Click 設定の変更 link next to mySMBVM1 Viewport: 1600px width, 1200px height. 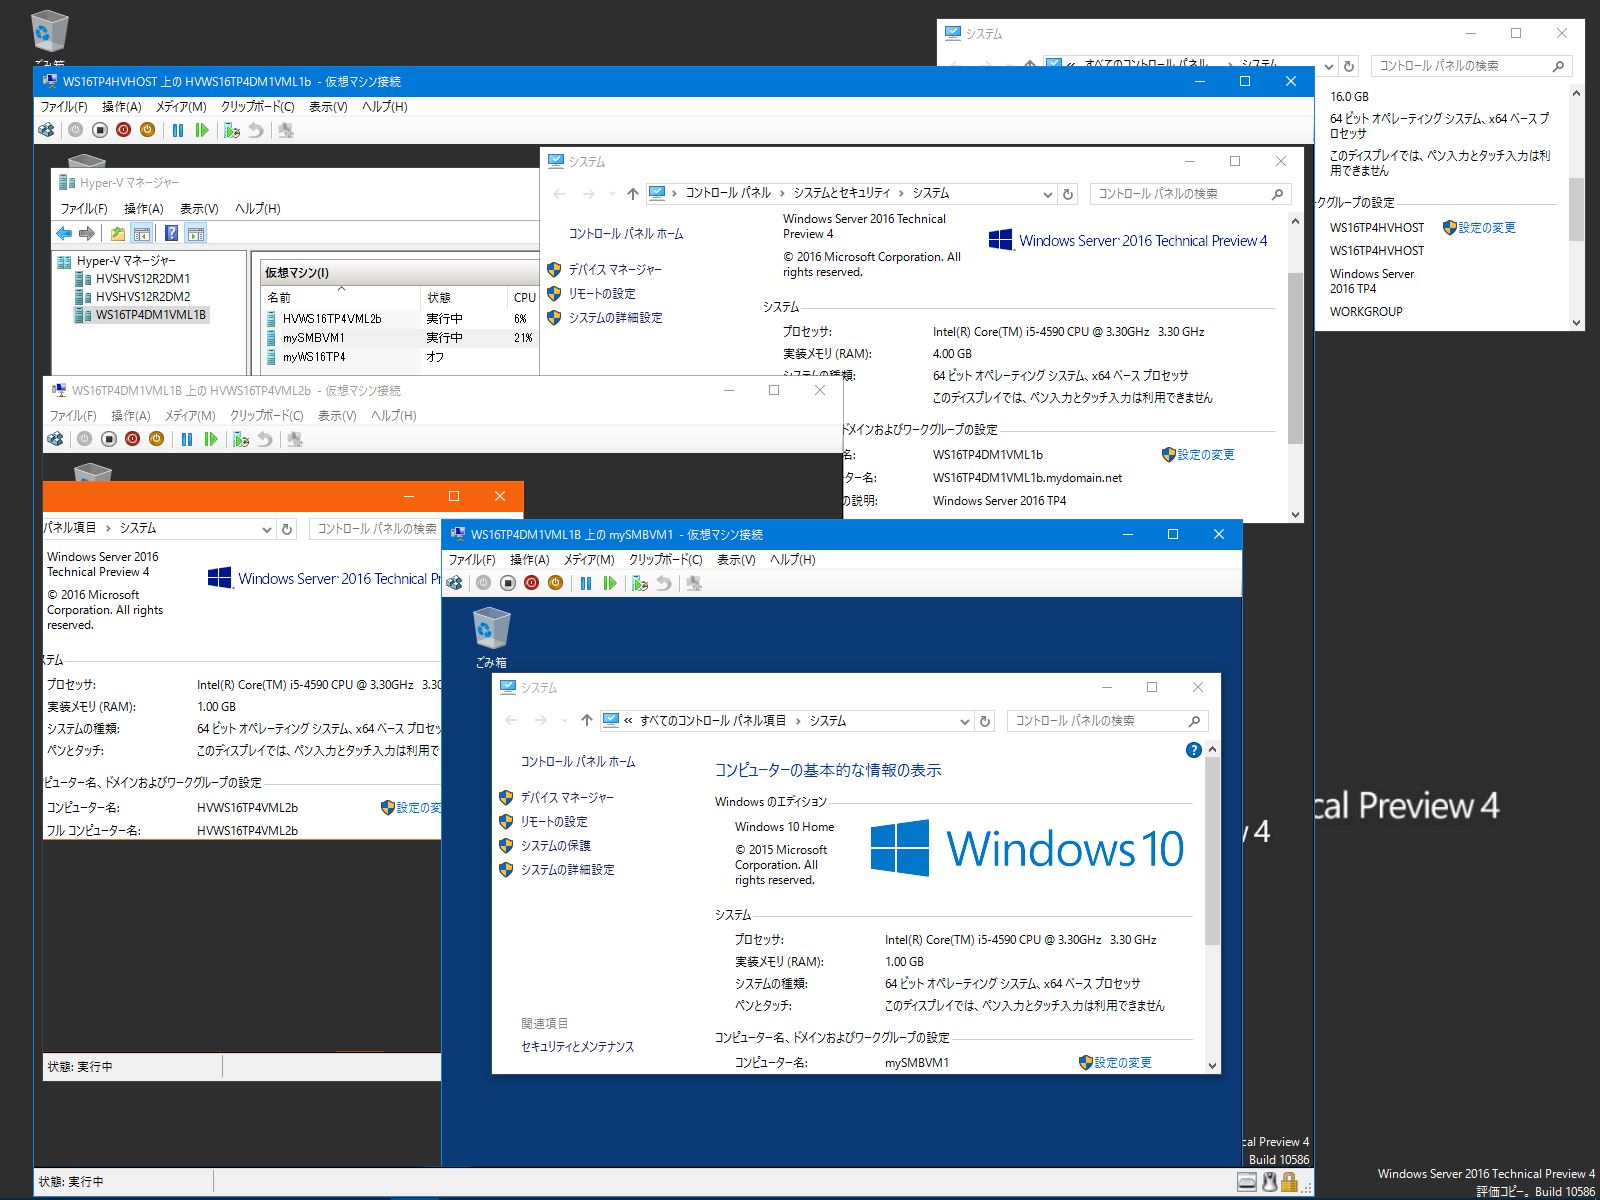pyautogui.click(x=1123, y=1063)
